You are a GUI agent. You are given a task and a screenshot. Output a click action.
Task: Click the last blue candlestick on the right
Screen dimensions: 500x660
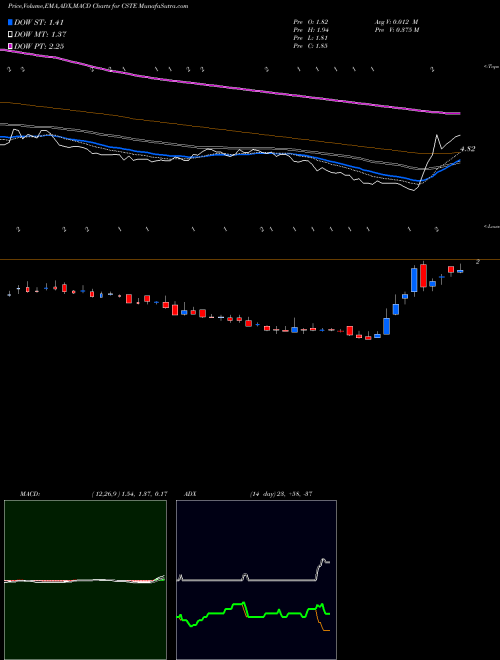pos(460,271)
